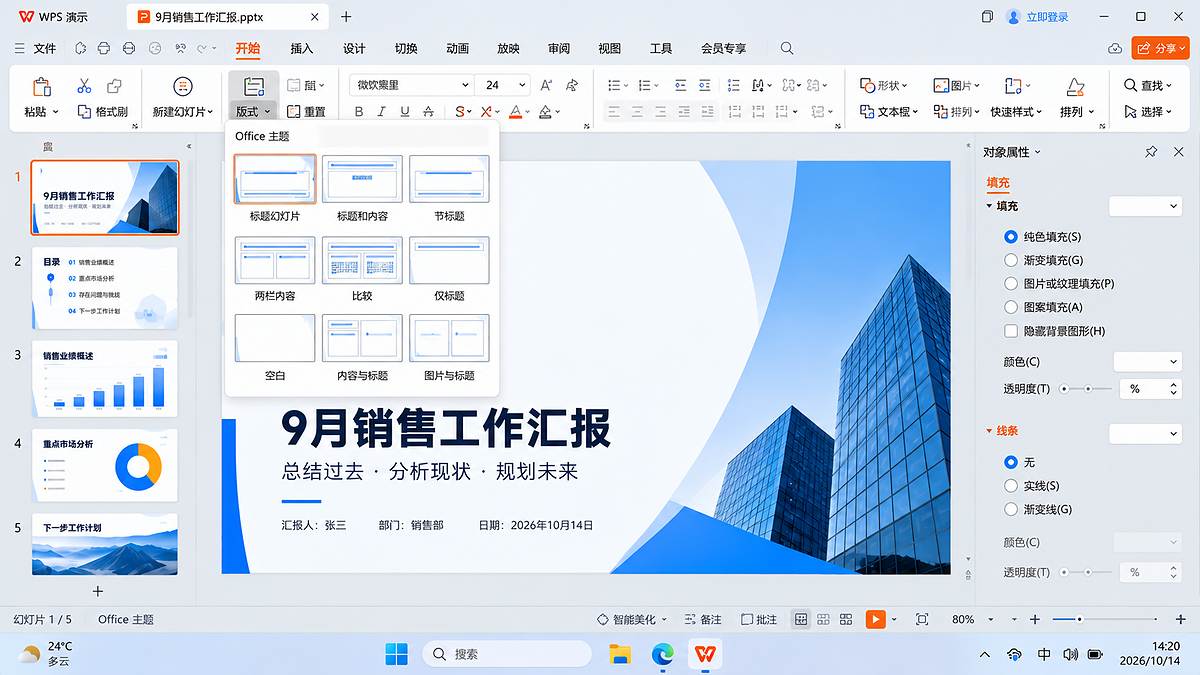The height and width of the screenshot is (675, 1200).
Task: Select Solid Line (实线) radio button
Action: pos(1010,485)
